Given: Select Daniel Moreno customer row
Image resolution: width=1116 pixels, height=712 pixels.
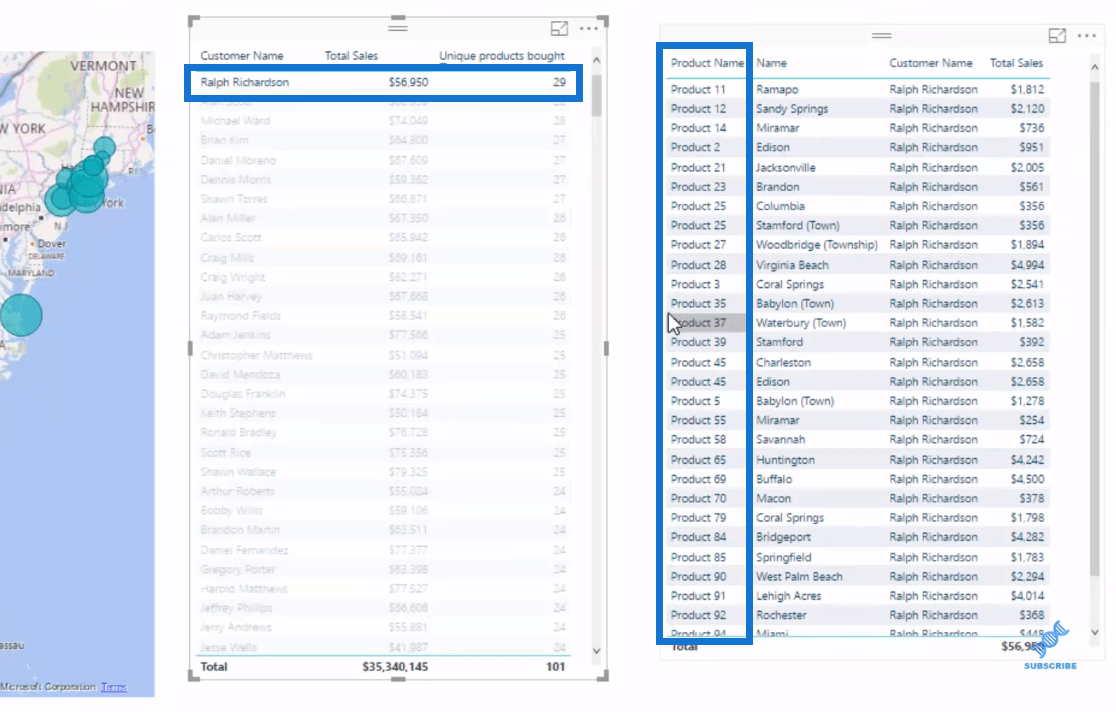Looking at the screenshot, I should click(x=384, y=160).
